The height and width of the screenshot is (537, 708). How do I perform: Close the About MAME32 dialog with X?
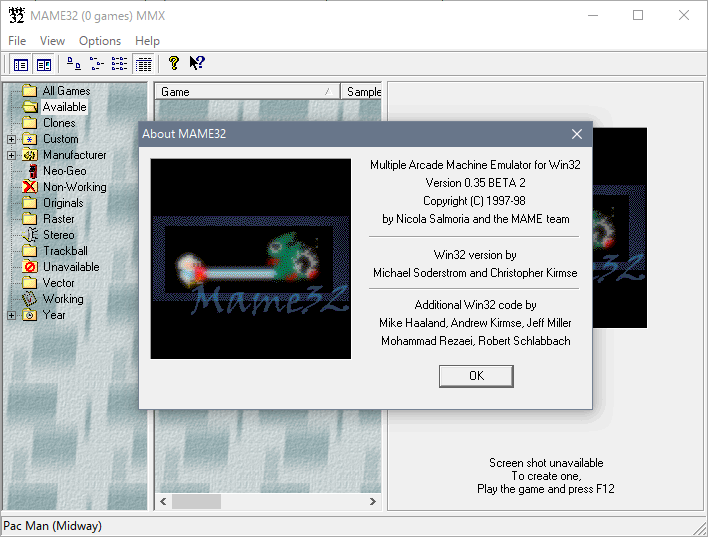576,134
